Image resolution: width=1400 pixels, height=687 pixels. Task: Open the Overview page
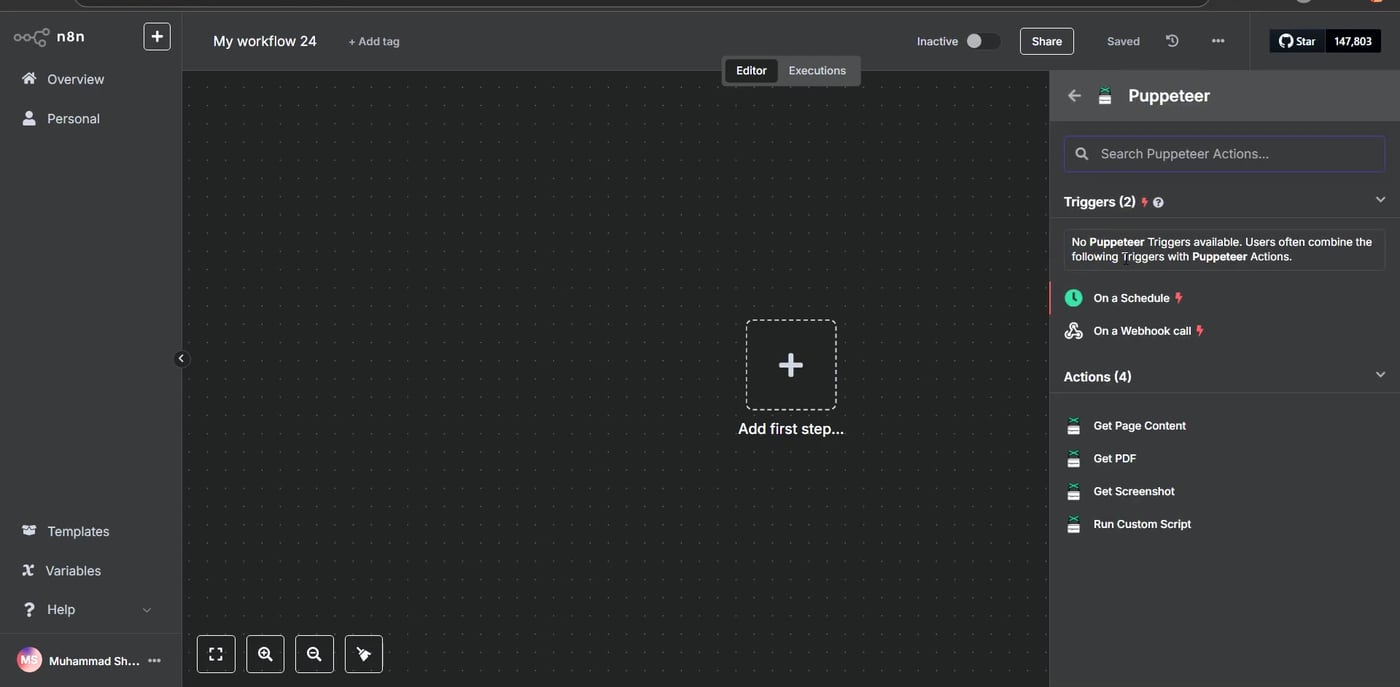75,79
